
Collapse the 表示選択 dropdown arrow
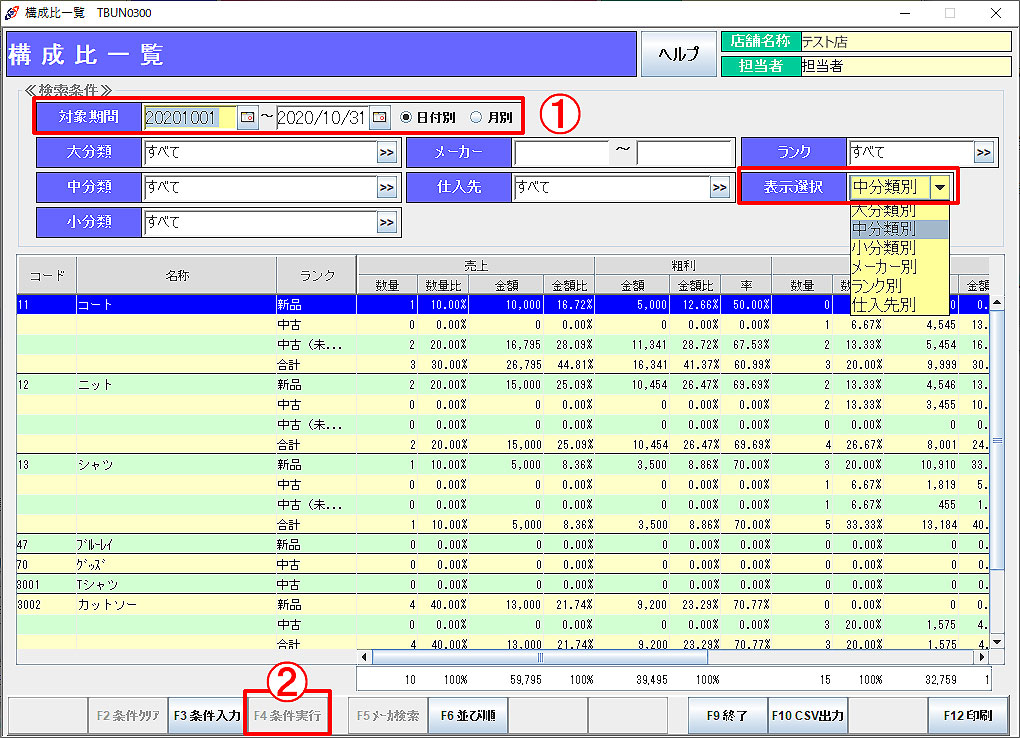pyautogui.click(x=939, y=187)
